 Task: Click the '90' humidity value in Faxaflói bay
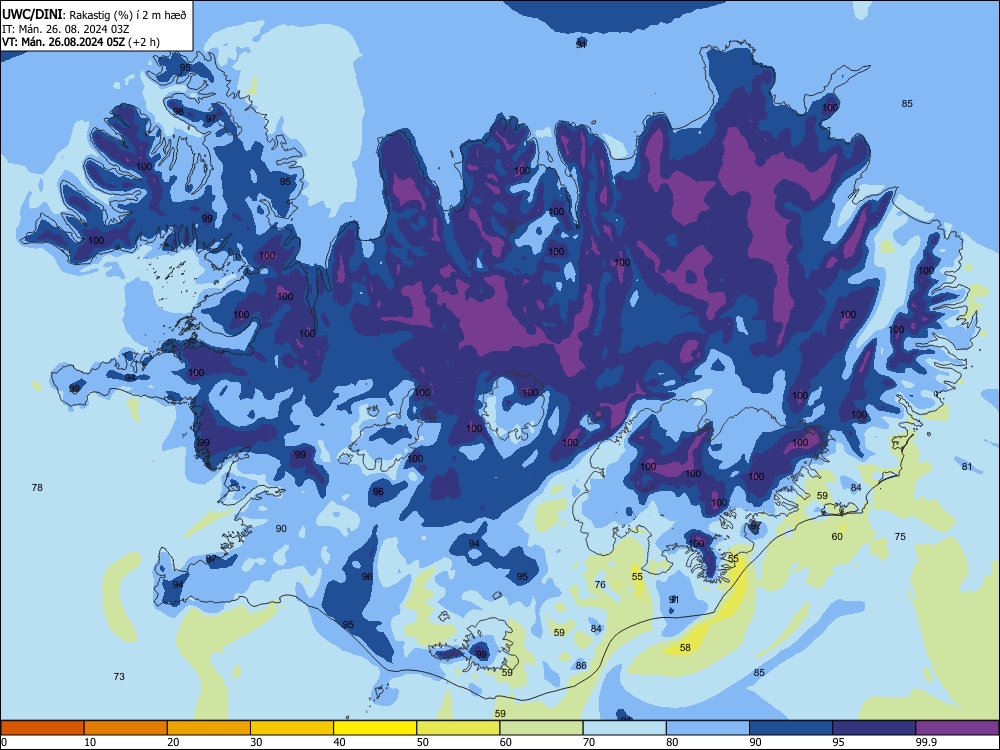tap(281, 529)
